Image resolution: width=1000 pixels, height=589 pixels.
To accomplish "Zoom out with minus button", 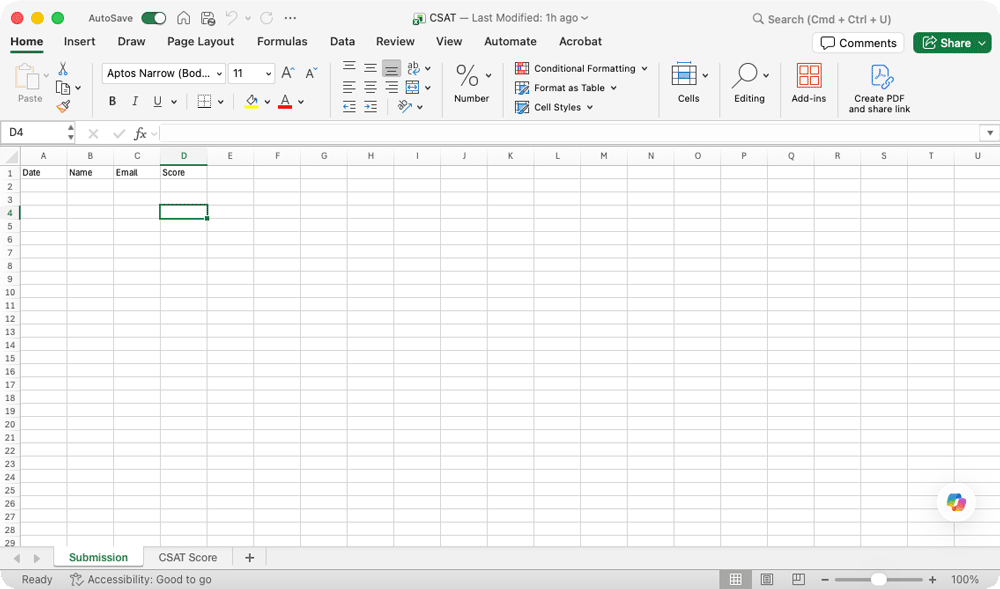I will click(x=825, y=579).
